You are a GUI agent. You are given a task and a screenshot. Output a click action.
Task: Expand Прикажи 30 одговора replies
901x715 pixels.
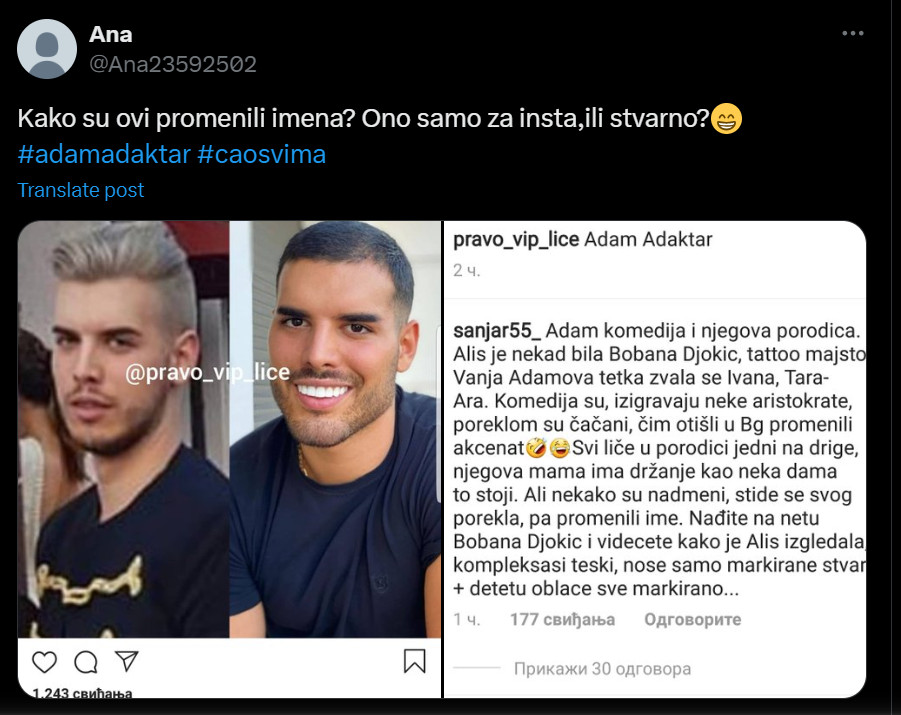[602, 668]
